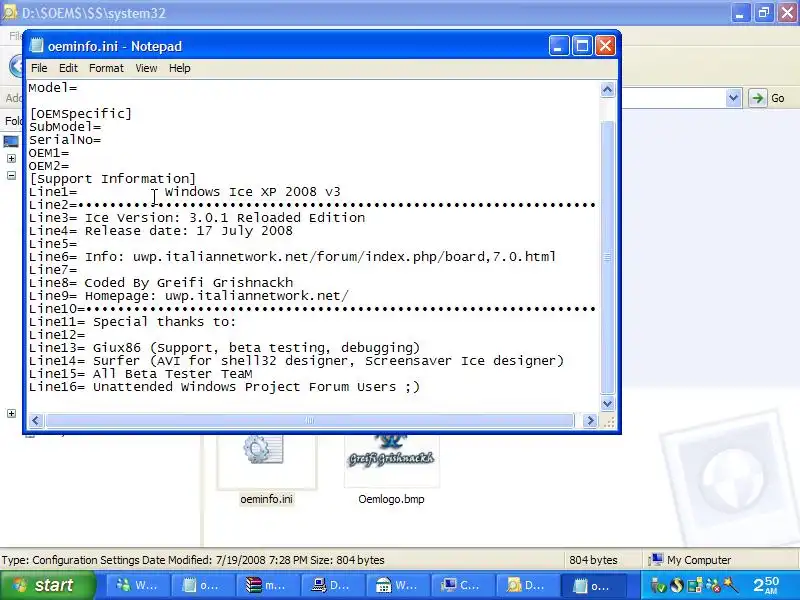Click 'Line11= Special thanks to:' line

pyautogui.click(x=133, y=322)
